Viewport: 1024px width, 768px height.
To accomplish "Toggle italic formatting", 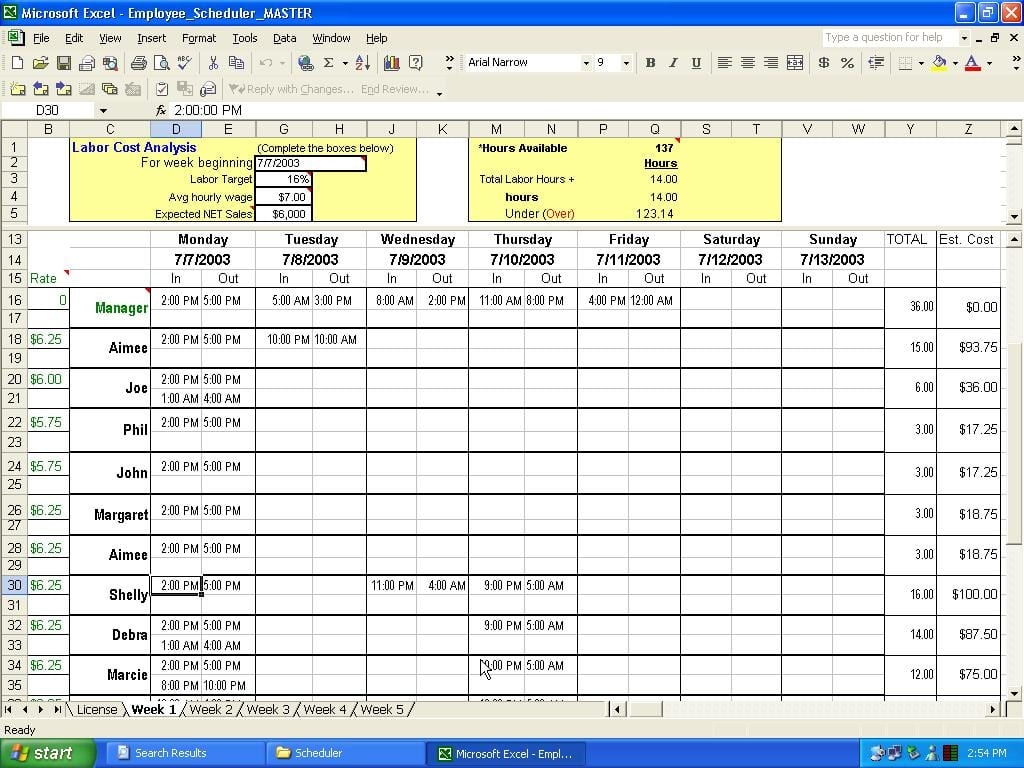I will pos(672,62).
